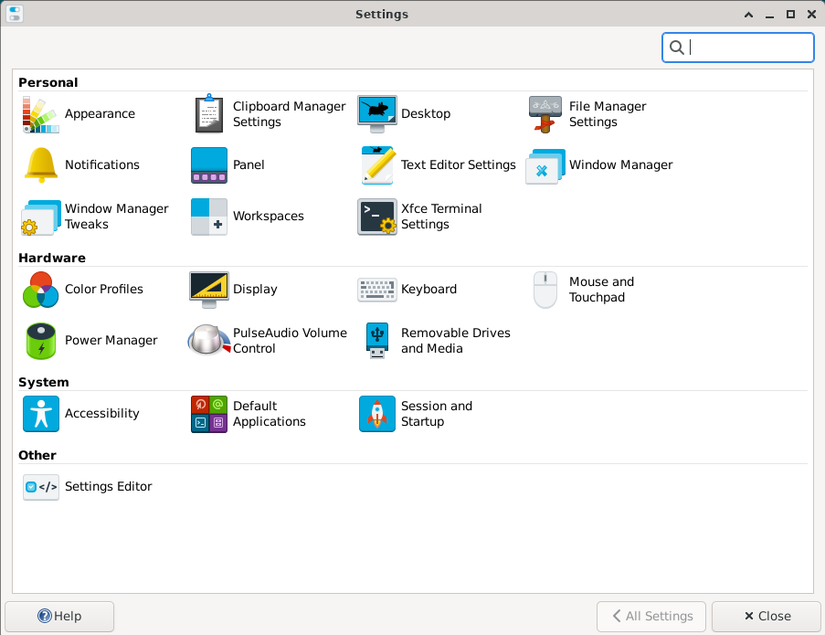825x635 pixels.
Task: Open the Accessibility icon
Action: tap(41, 414)
